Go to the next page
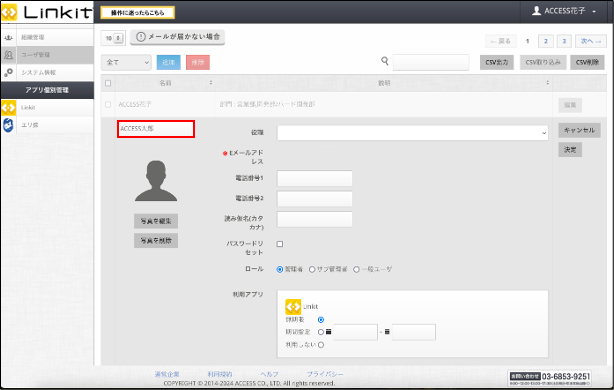This screenshot has width=614, height=390. click(591, 41)
